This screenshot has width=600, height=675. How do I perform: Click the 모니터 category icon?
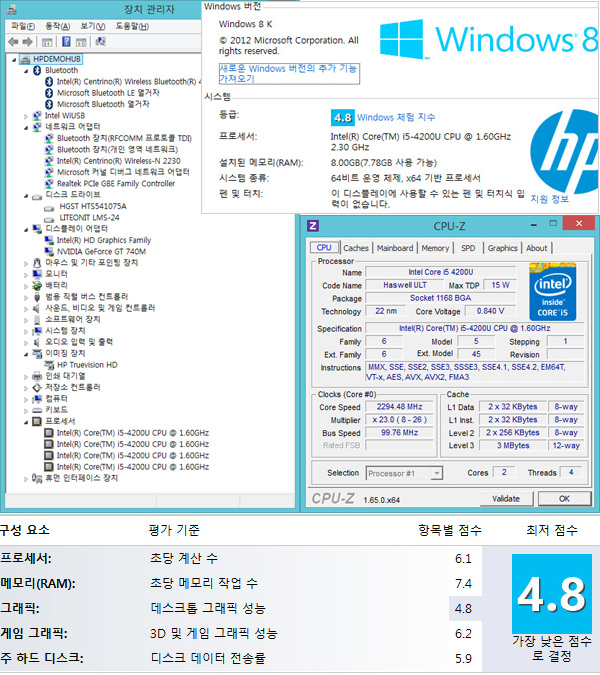tap(37, 274)
